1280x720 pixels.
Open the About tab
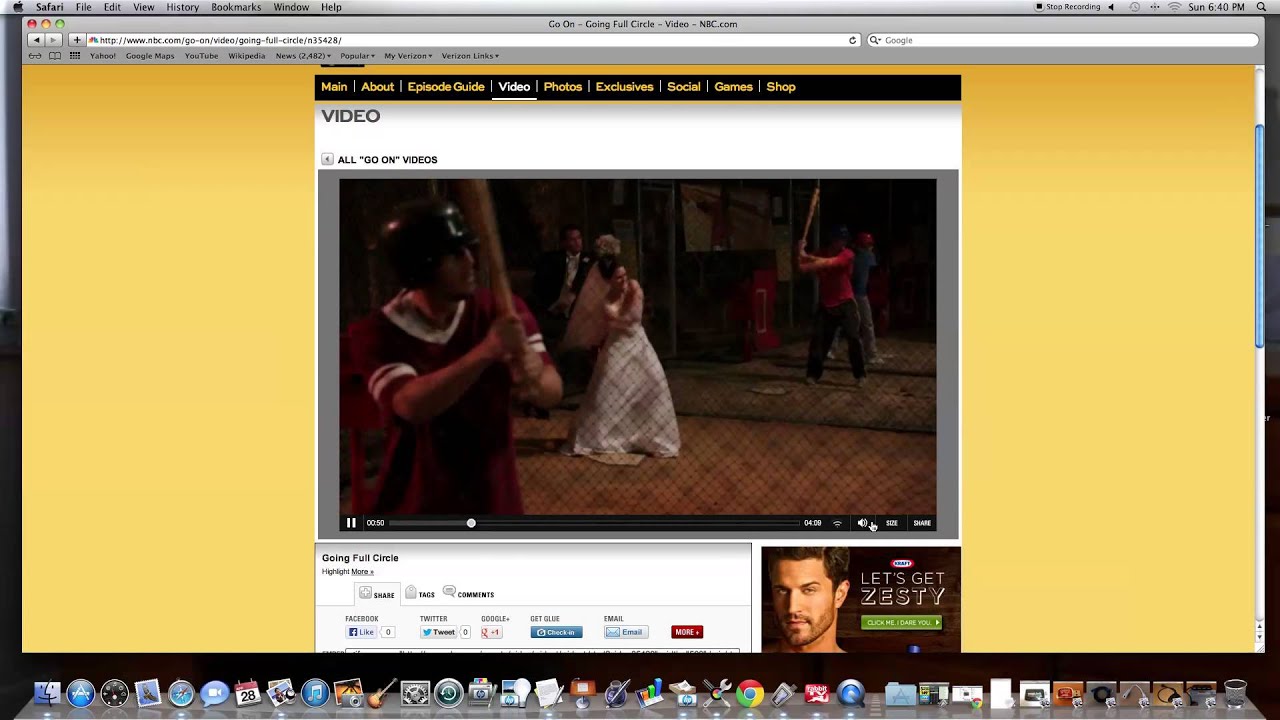pyautogui.click(x=377, y=87)
